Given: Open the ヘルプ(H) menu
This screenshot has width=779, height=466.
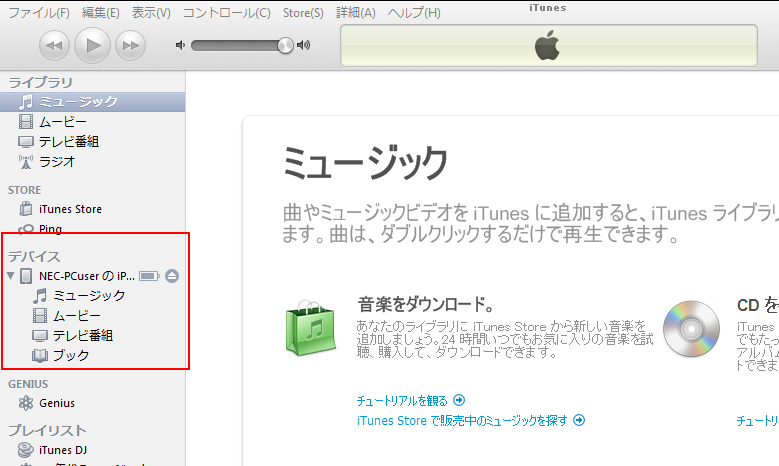Looking at the screenshot, I should (x=414, y=13).
